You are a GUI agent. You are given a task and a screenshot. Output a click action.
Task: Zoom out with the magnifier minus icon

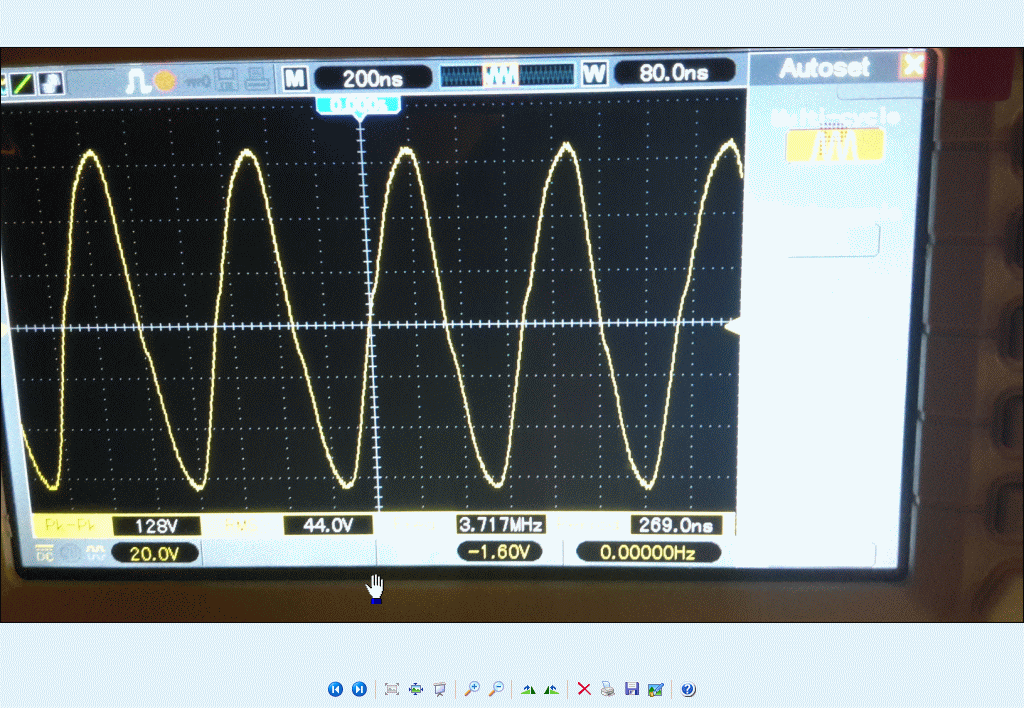point(495,689)
